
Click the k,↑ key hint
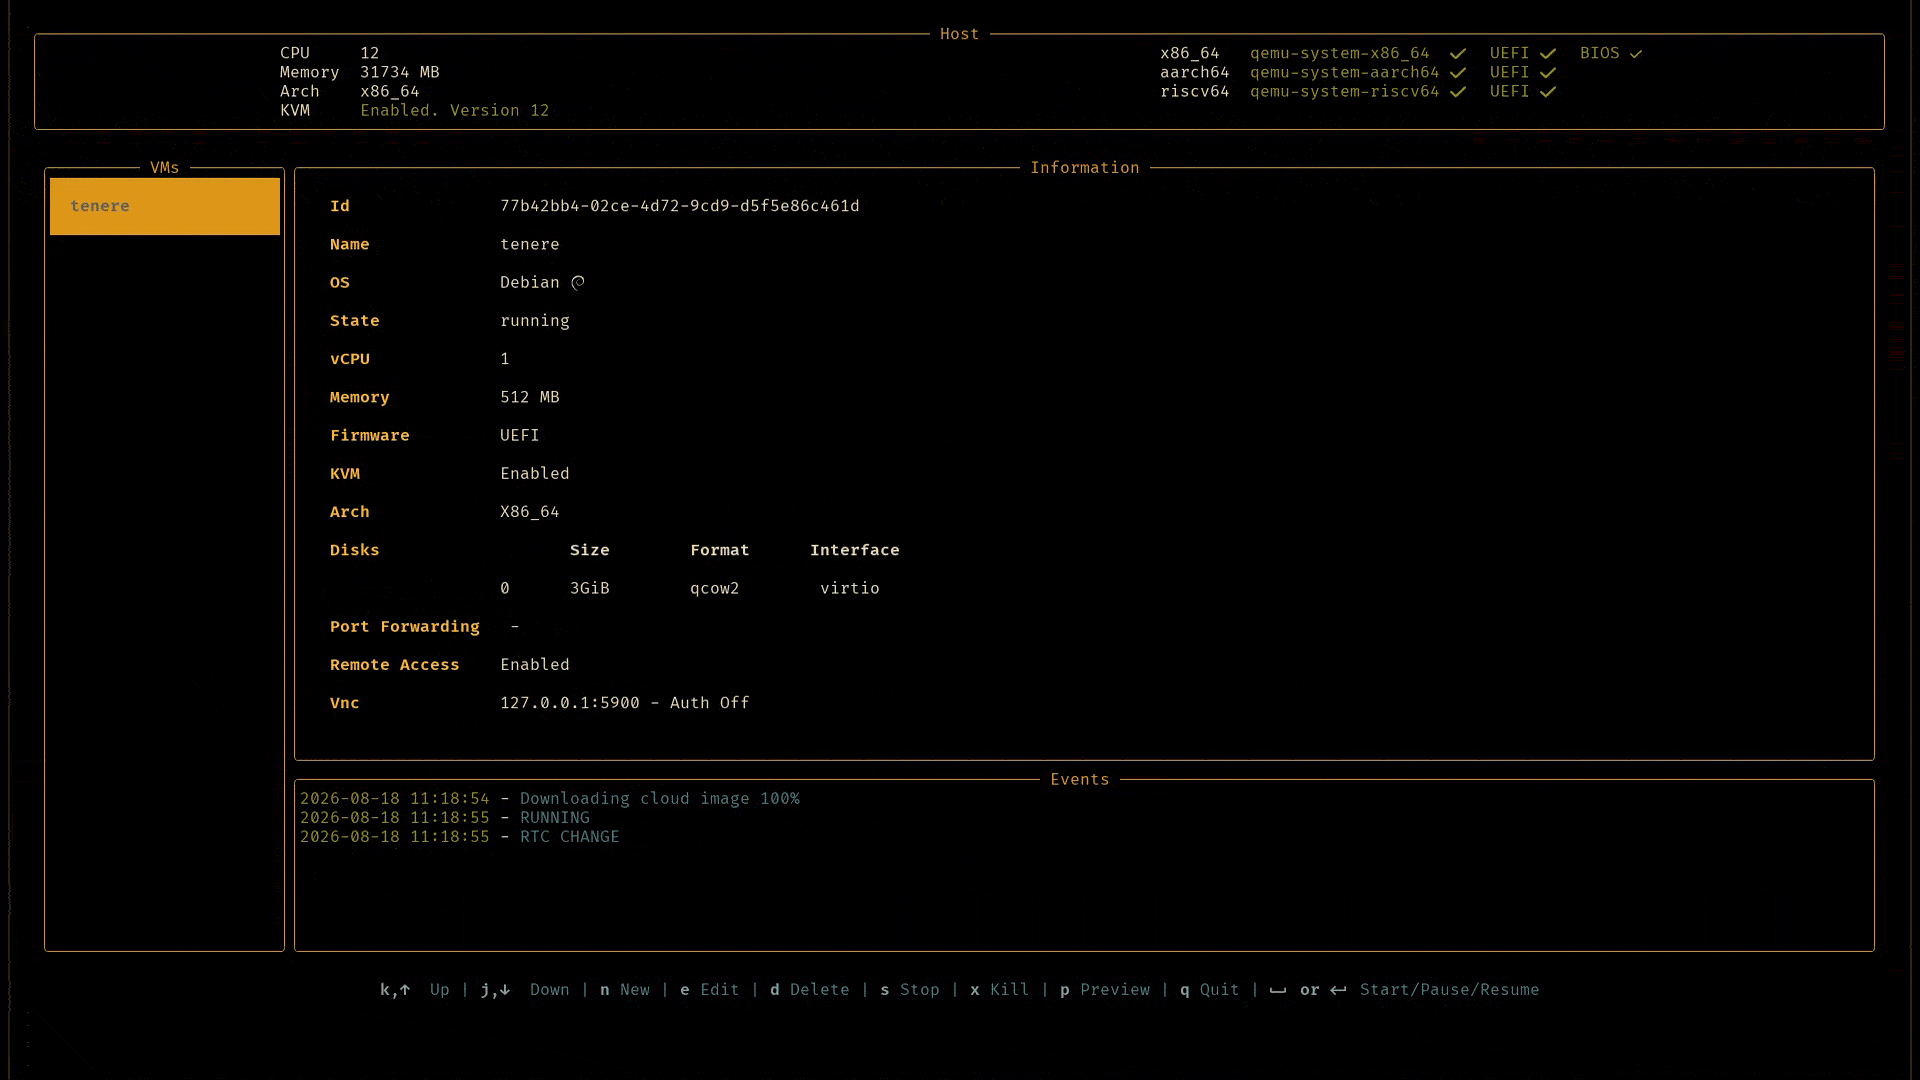click(x=395, y=990)
